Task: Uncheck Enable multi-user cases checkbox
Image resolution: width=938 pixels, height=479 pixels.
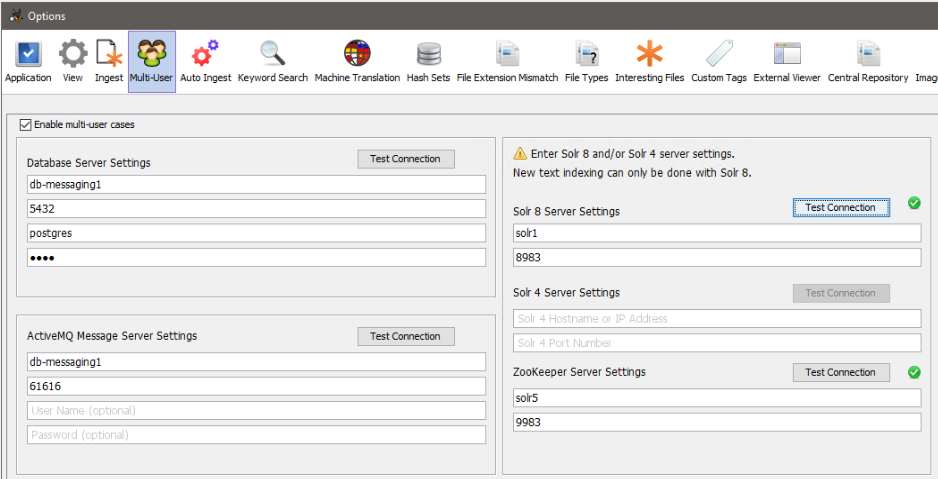Action: [26, 125]
